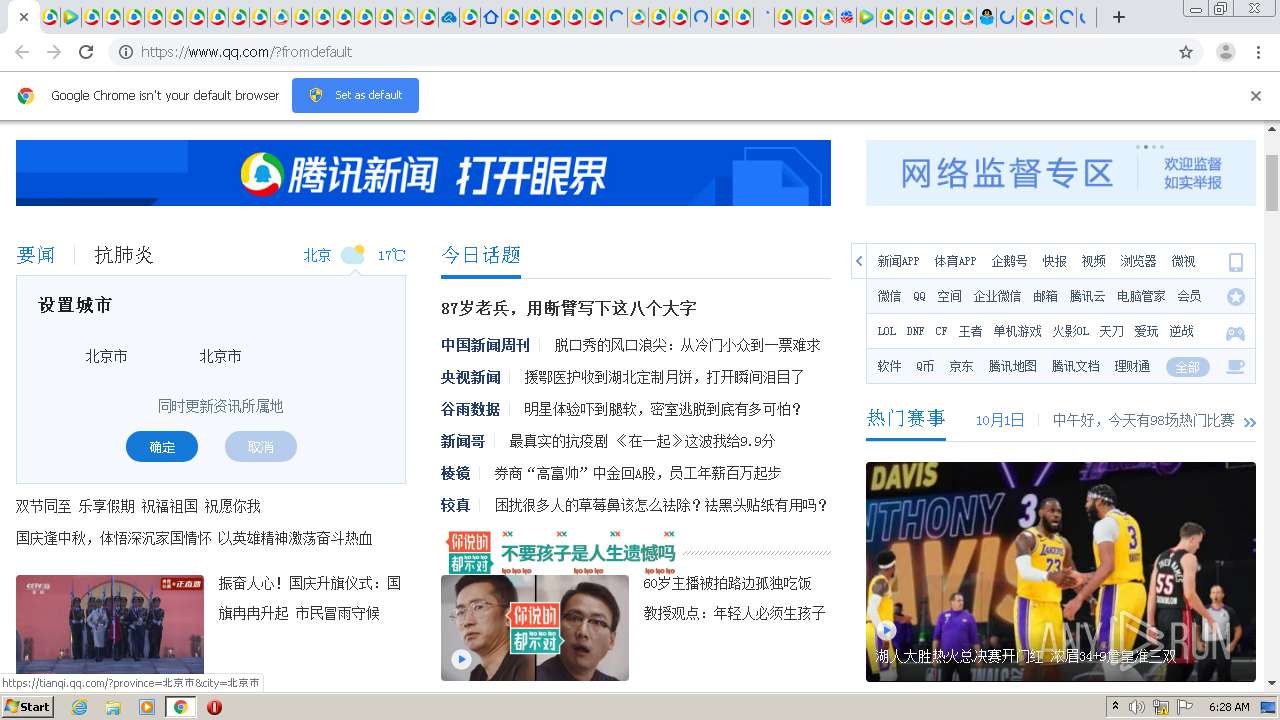
Task: Open the Windows Start menu
Action: point(28,706)
